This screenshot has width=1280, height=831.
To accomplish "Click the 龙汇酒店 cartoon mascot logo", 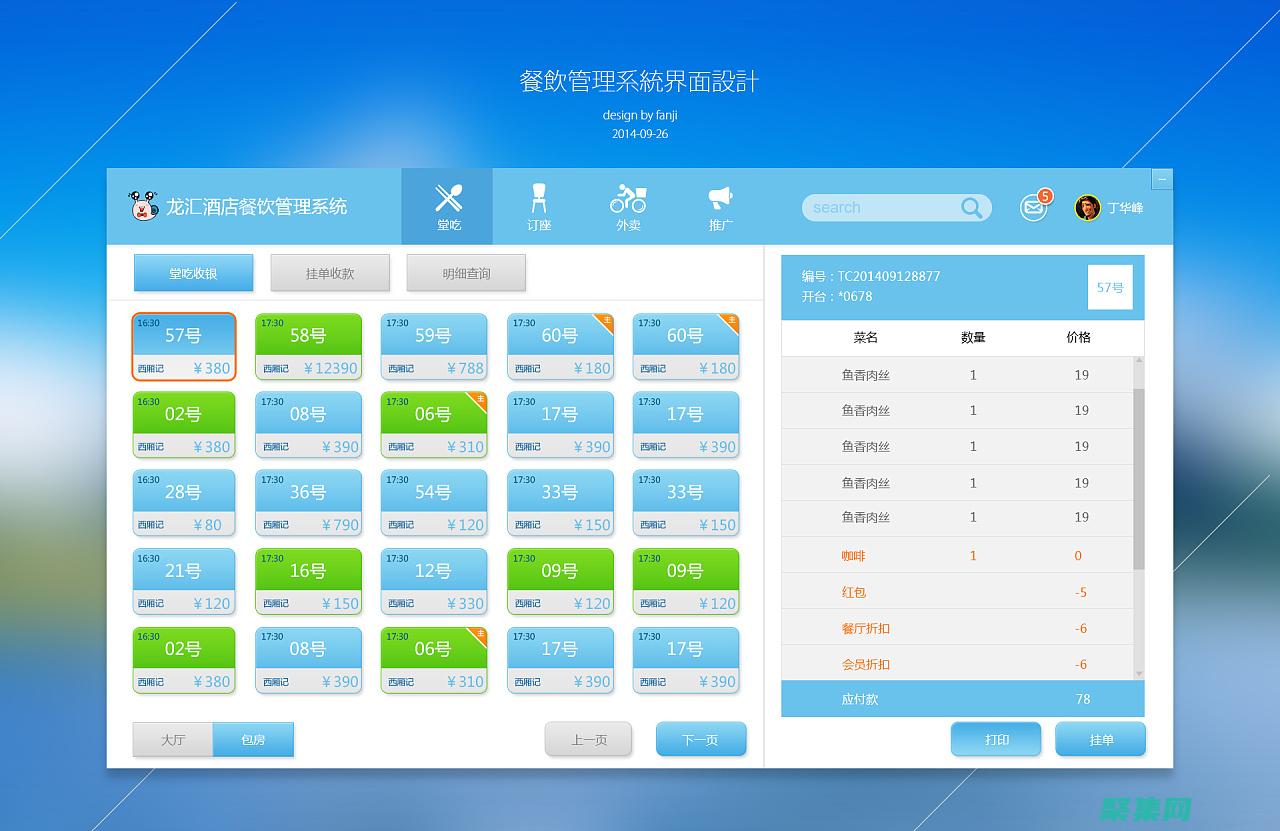I will coord(143,206).
